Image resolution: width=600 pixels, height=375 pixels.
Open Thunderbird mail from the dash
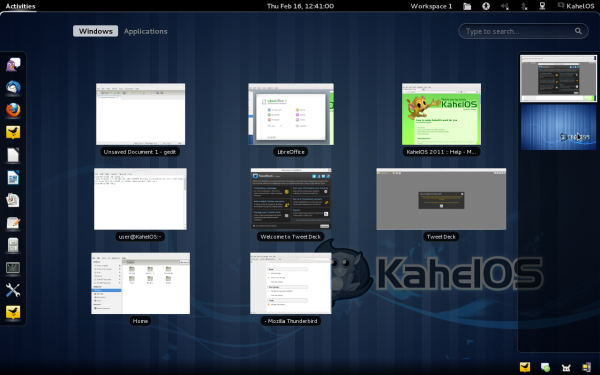pos(13,88)
